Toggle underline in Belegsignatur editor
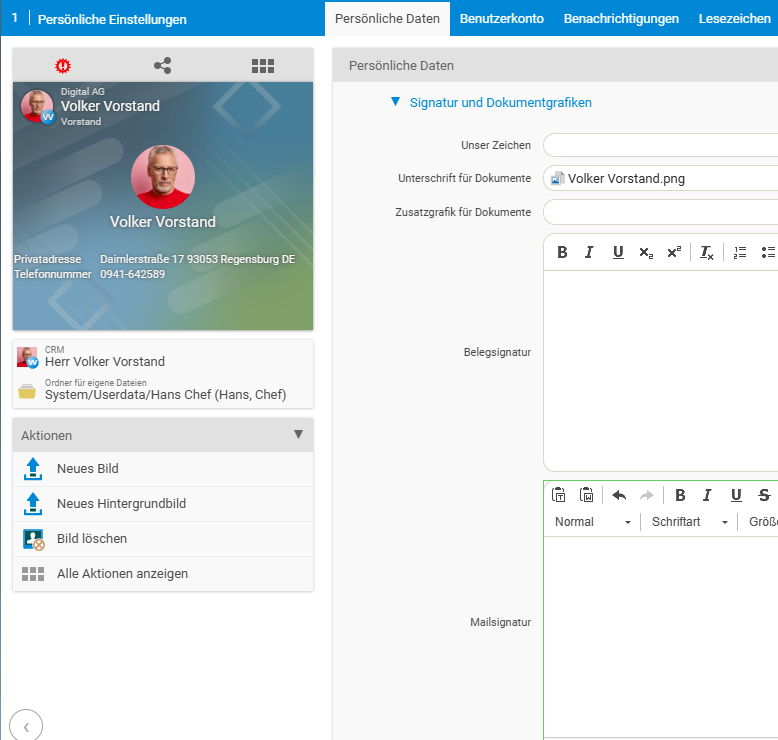 coord(618,252)
